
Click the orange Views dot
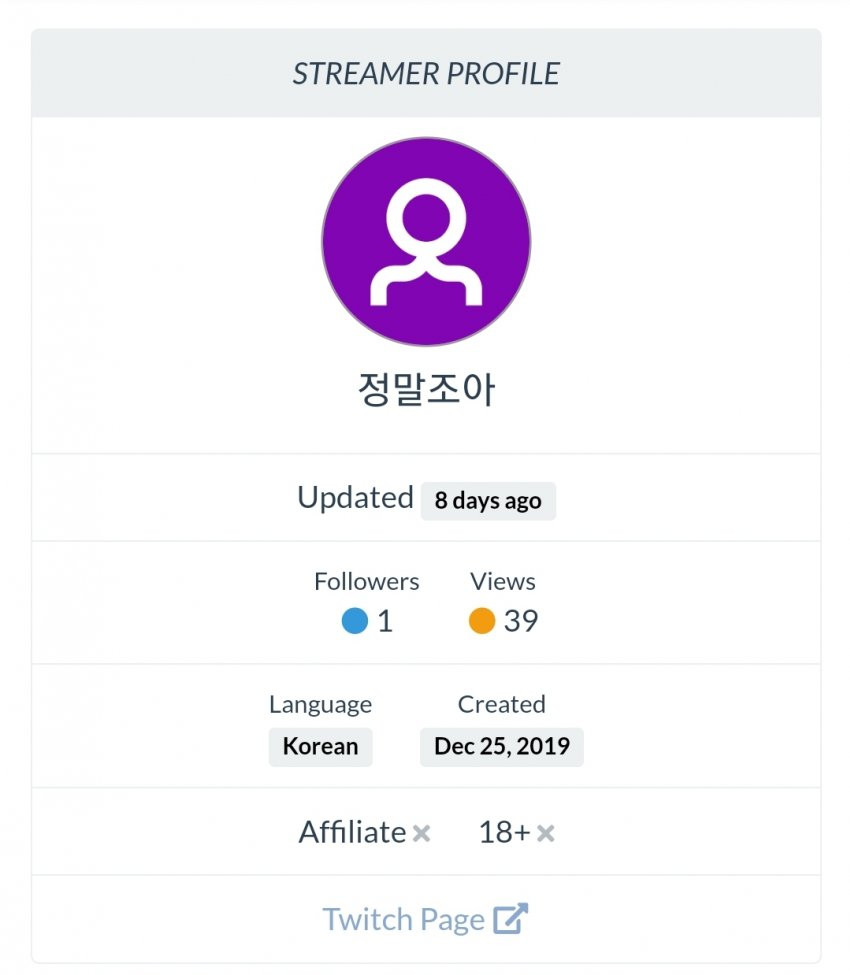click(x=482, y=621)
